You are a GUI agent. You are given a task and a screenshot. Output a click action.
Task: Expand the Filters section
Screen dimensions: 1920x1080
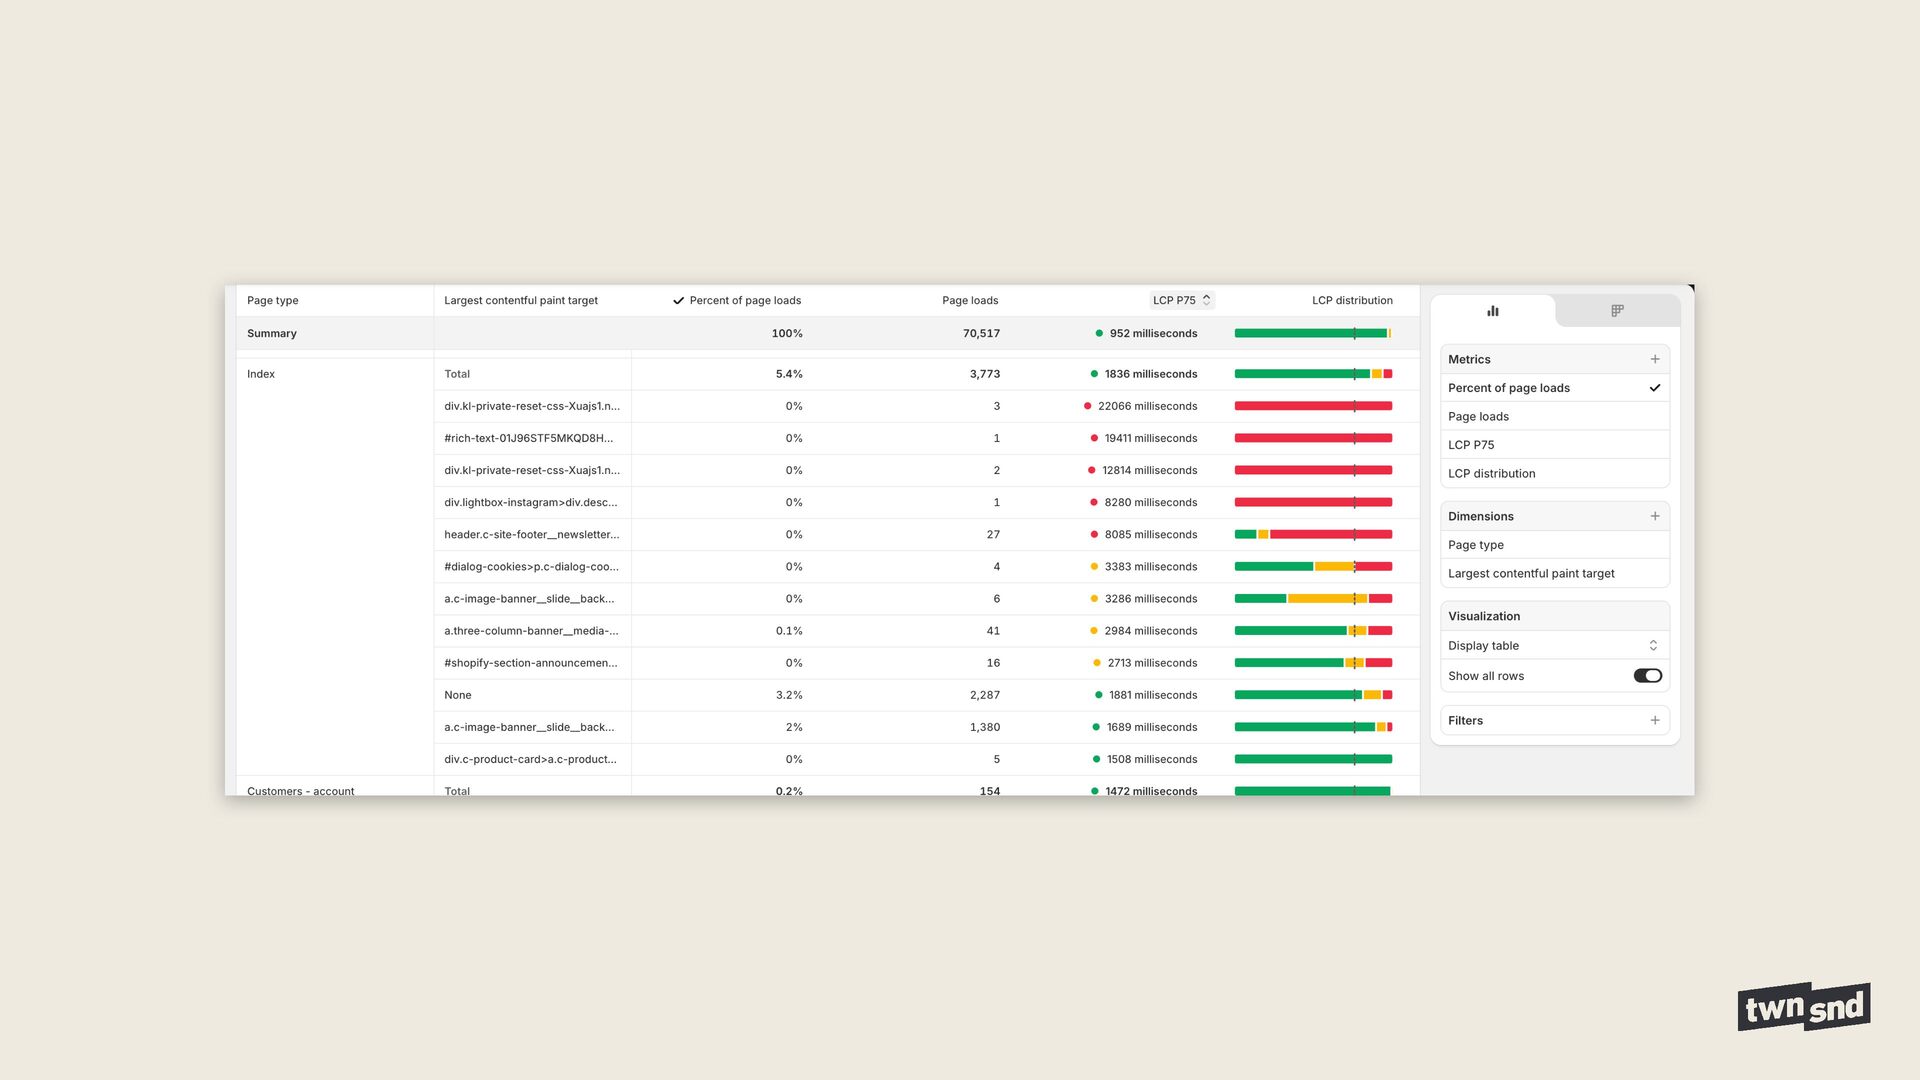[x=1466, y=720]
